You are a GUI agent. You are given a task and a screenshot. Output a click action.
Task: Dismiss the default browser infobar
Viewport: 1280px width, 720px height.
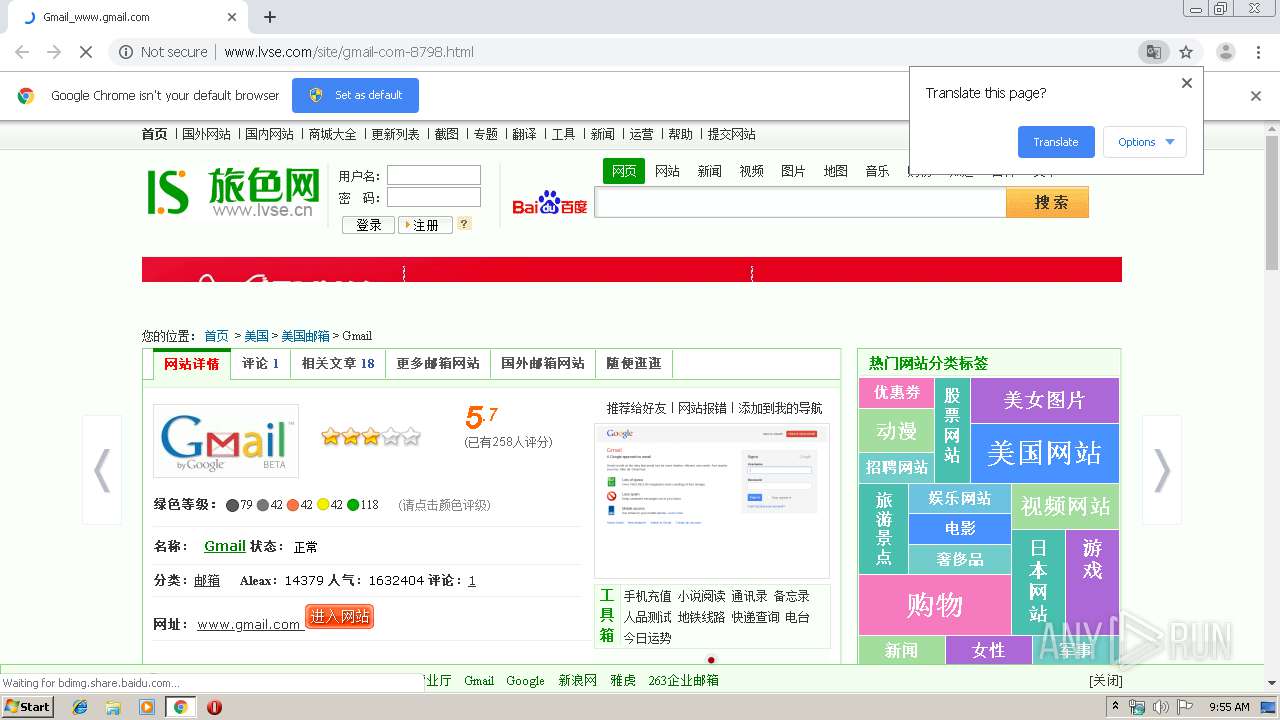[x=1256, y=96]
